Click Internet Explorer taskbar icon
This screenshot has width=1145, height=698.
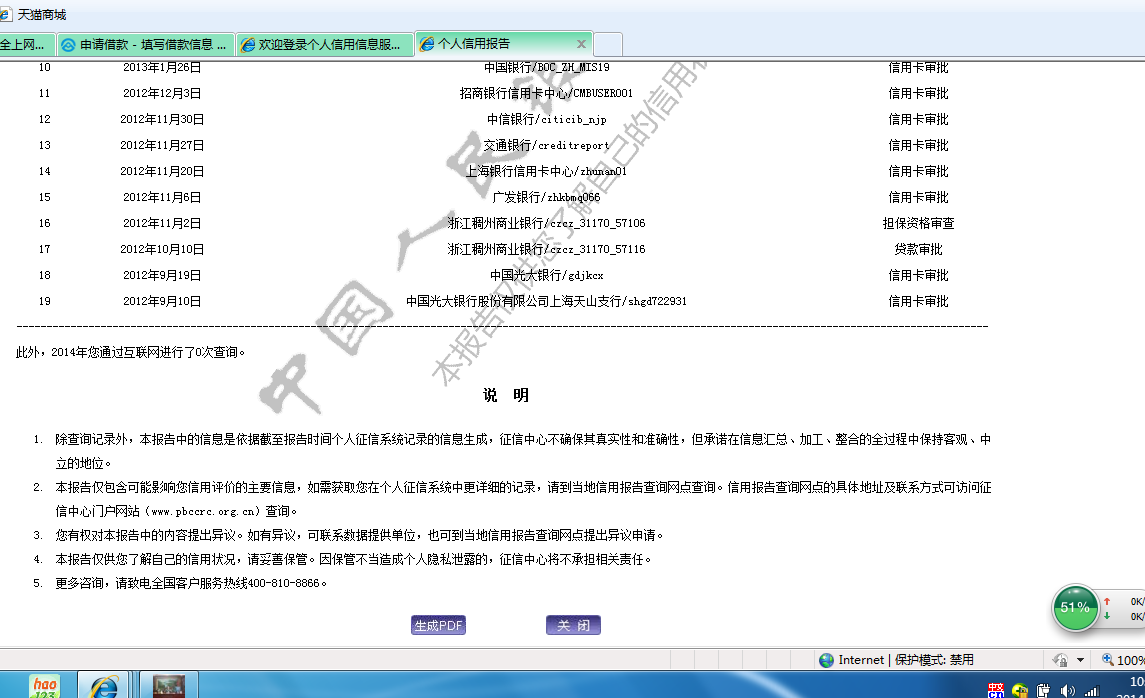click(104, 686)
